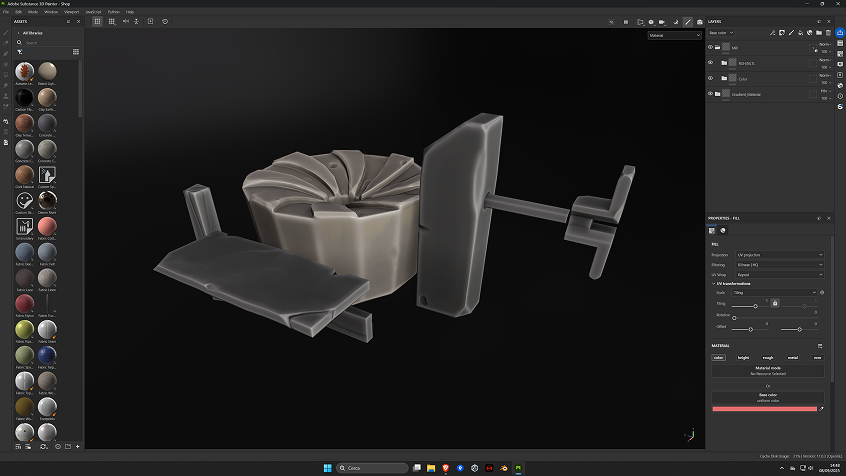846x476 pixels.
Task: Toggle the rough channel button
Action: 768,357
